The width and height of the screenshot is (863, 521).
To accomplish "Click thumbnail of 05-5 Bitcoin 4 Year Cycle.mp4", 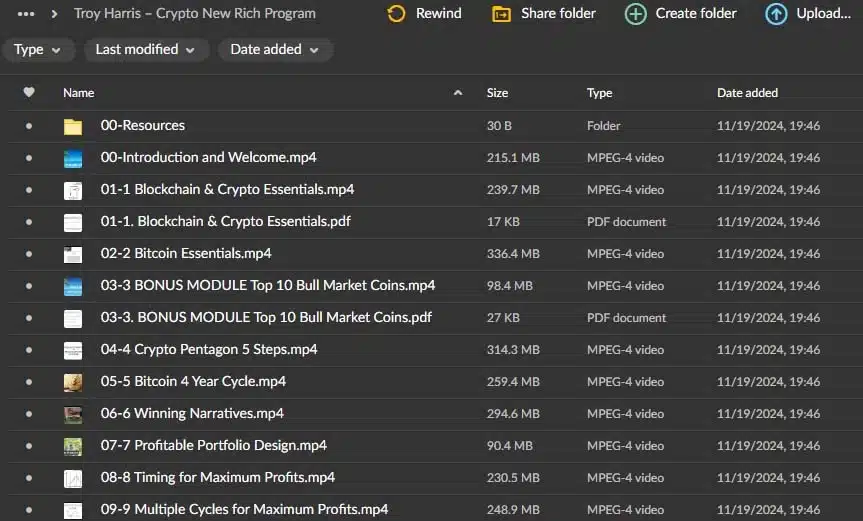I will [x=73, y=382].
